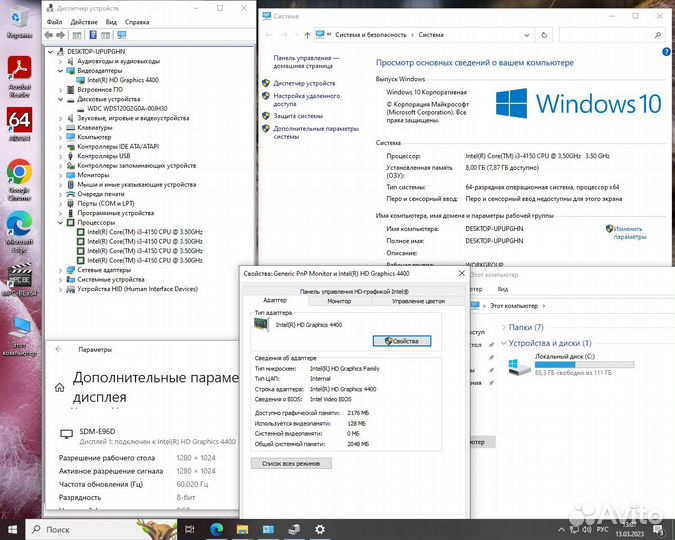The image size is (675, 540).
Task: Open the 'Защита системы' link
Action: coord(298,116)
